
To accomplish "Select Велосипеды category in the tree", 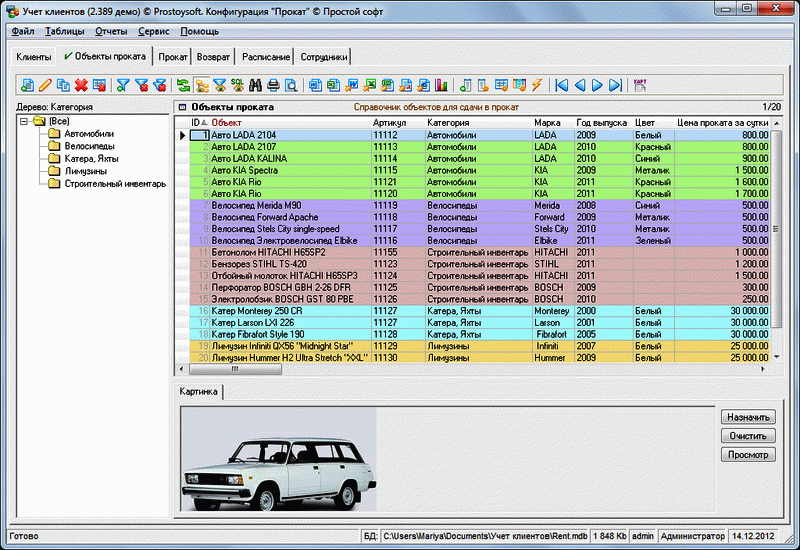I will coord(88,146).
